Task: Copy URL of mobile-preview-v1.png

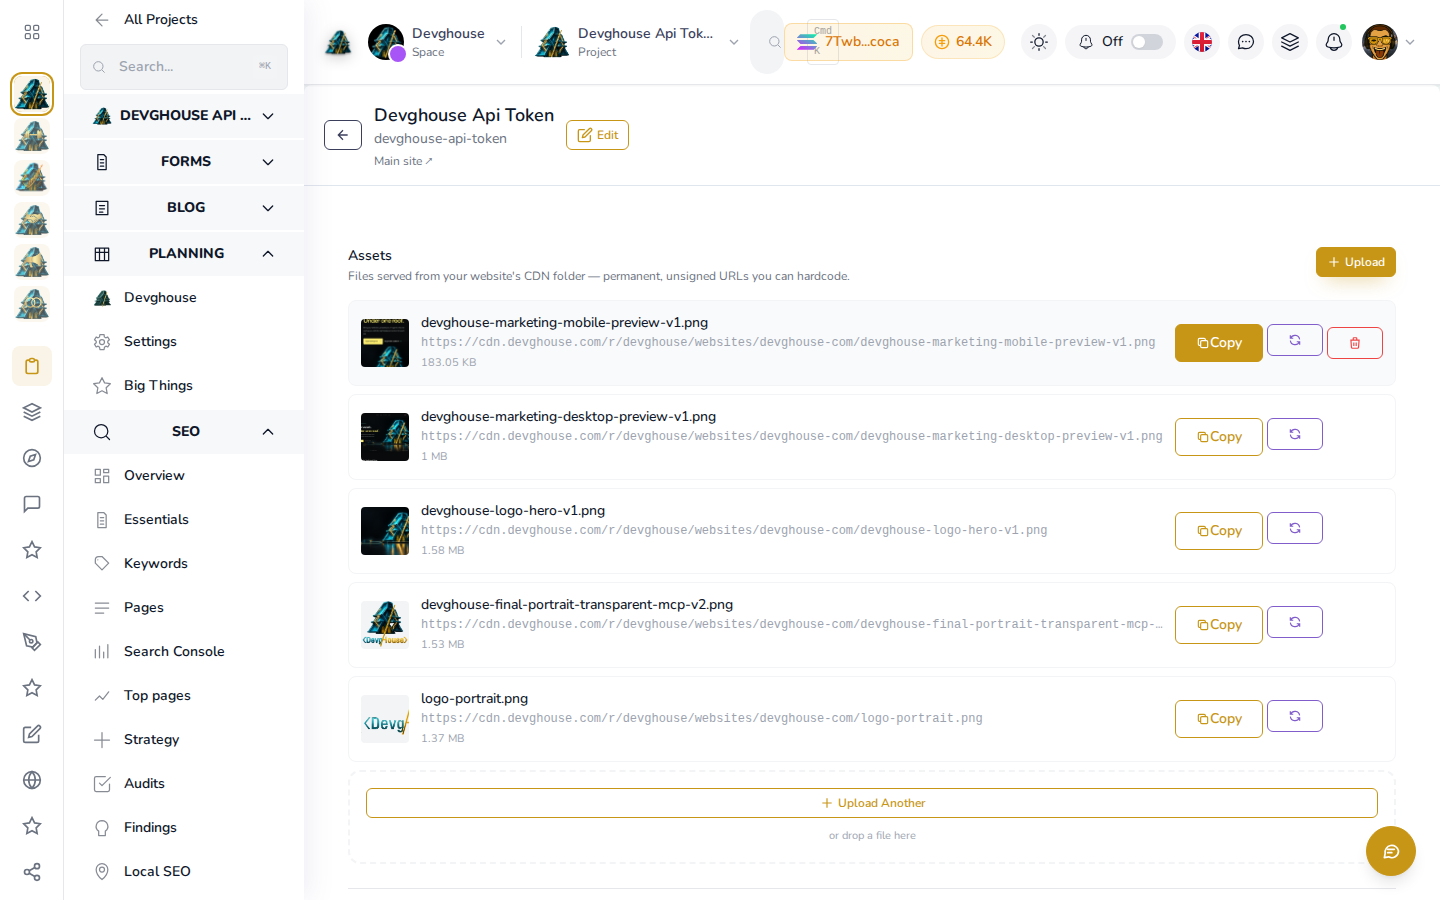Action: pyautogui.click(x=1219, y=343)
